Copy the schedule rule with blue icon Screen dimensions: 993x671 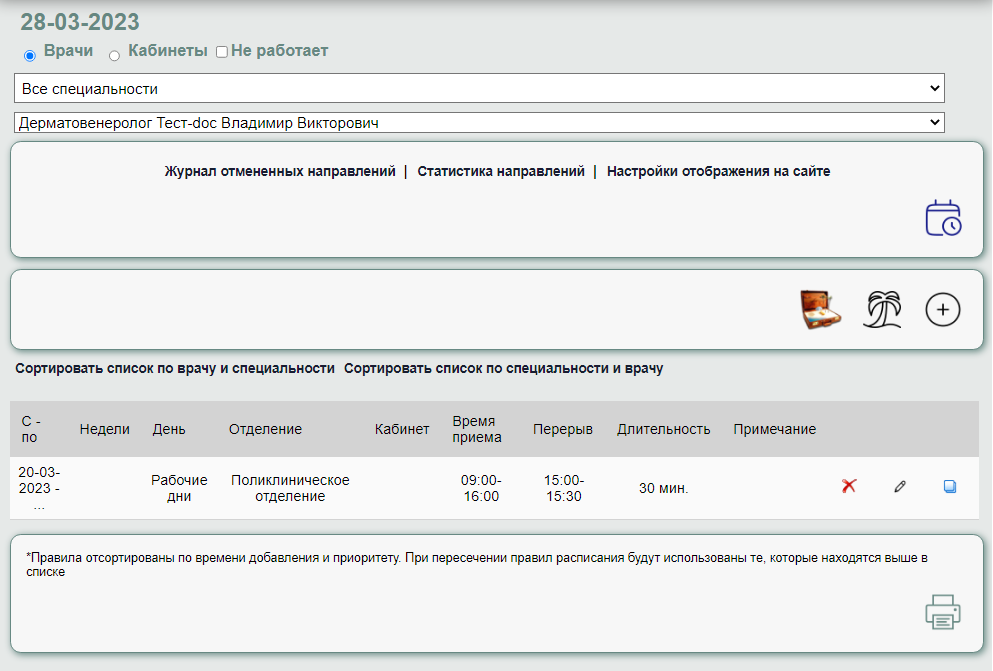click(x=950, y=487)
